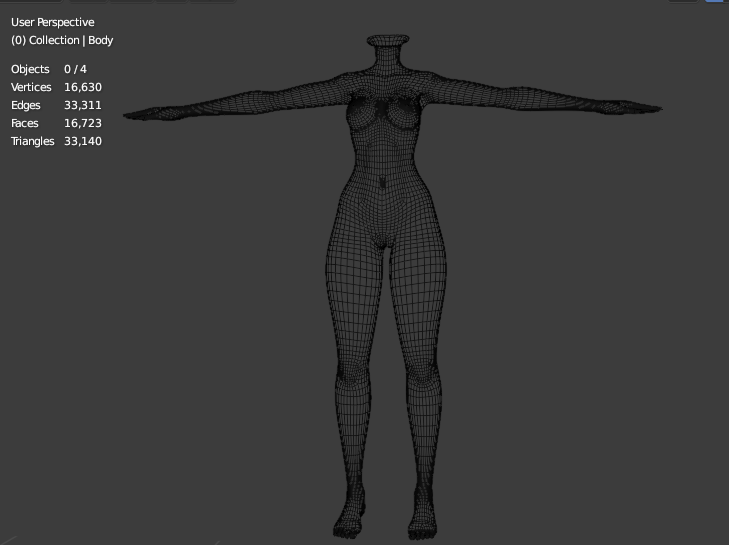729x545 pixels.
Task: Click the face count "16,723"
Action: (83, 123)
